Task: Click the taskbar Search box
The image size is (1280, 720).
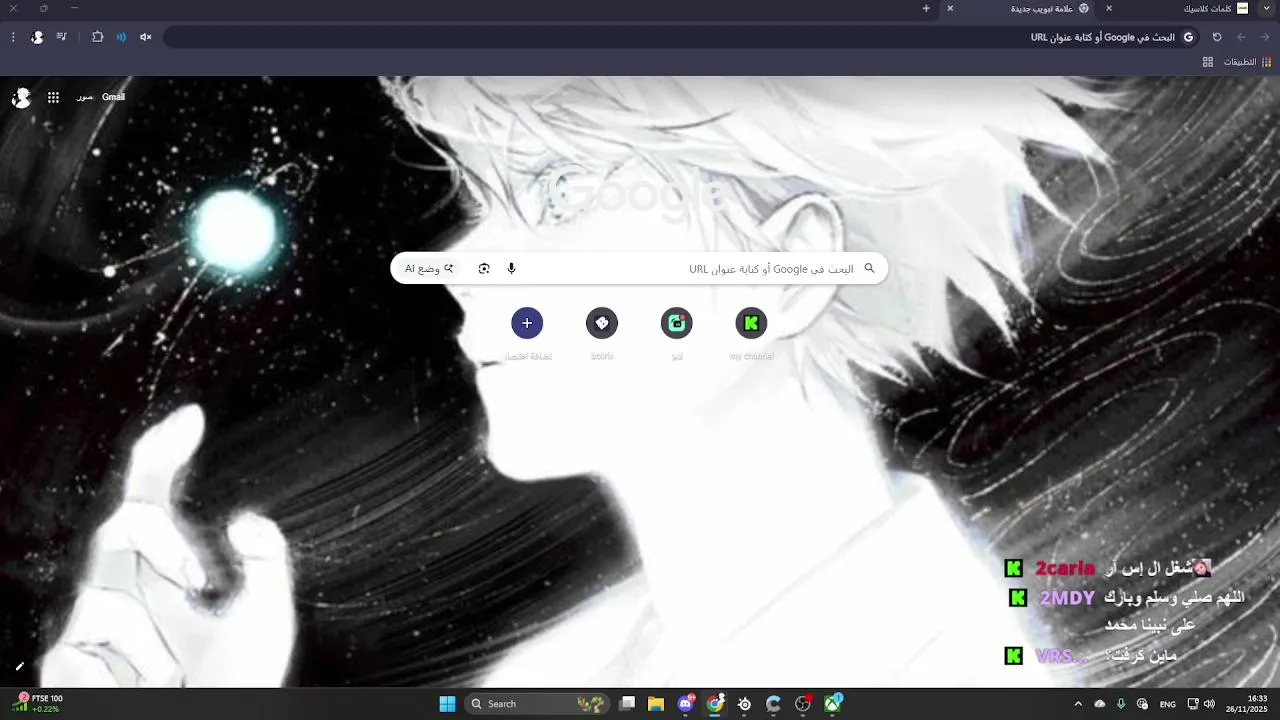Action: (538, 704)
